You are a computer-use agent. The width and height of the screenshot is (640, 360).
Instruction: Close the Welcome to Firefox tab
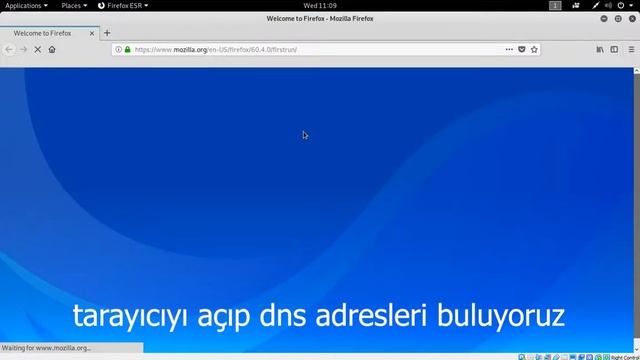pos(92,33)
